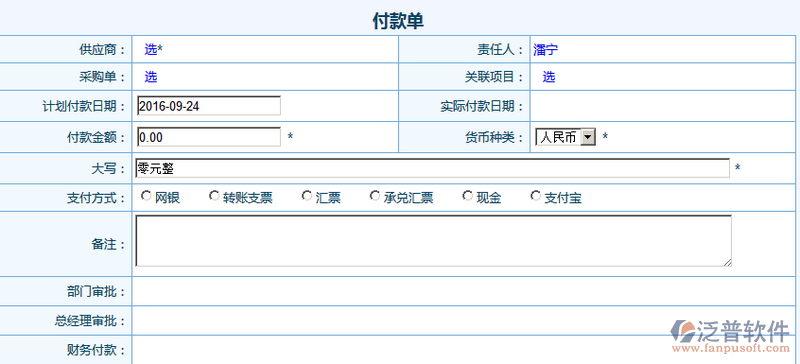Screen dimensions: 800x364
Task: Click the 大写 amount text field
Action: pyautogui.click(x=433, y=168)
